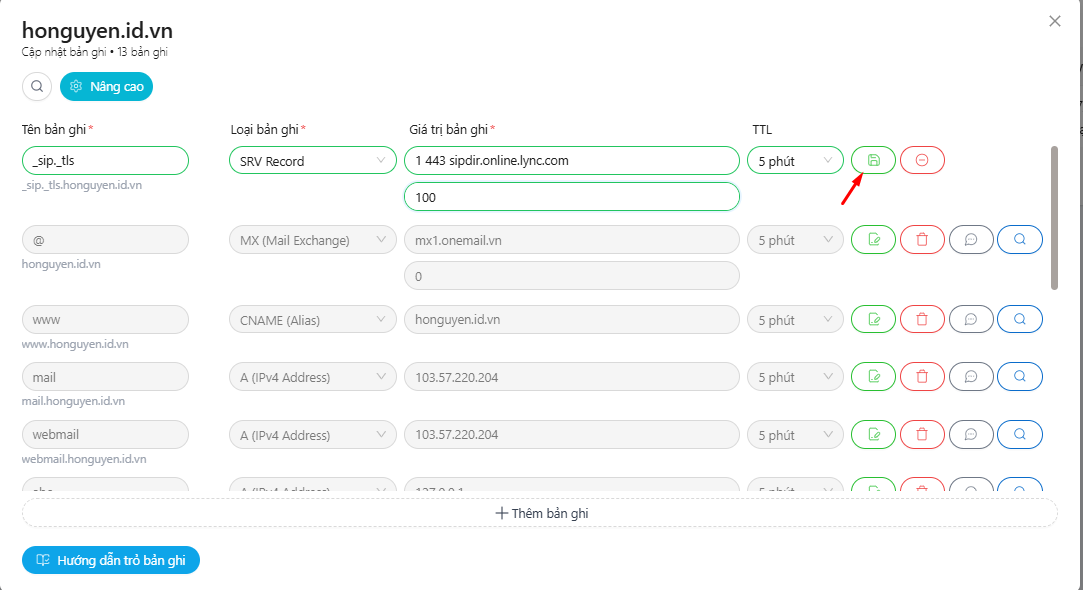Screen dimensions: 1083x590
Task: Click the record list vertical scrollbar
Action: pos(1054,218)
